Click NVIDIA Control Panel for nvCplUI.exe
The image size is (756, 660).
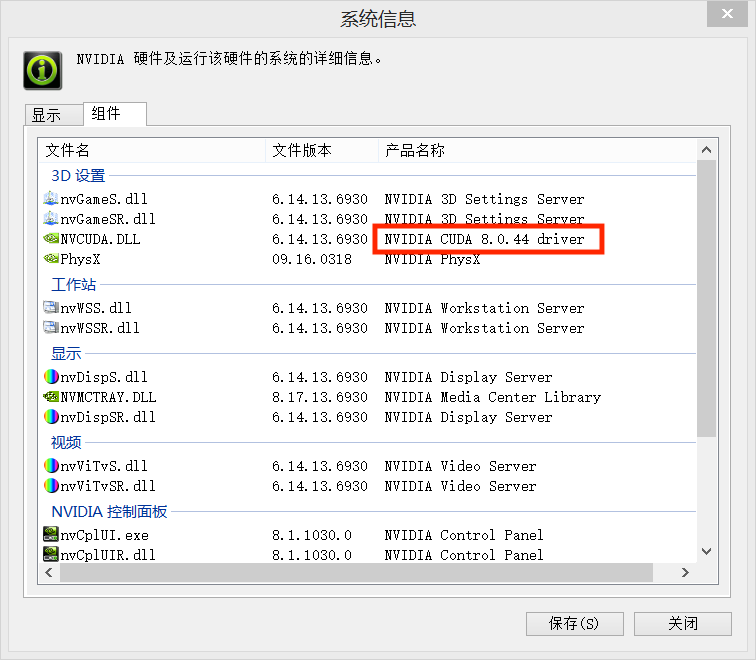coord(464,535)
